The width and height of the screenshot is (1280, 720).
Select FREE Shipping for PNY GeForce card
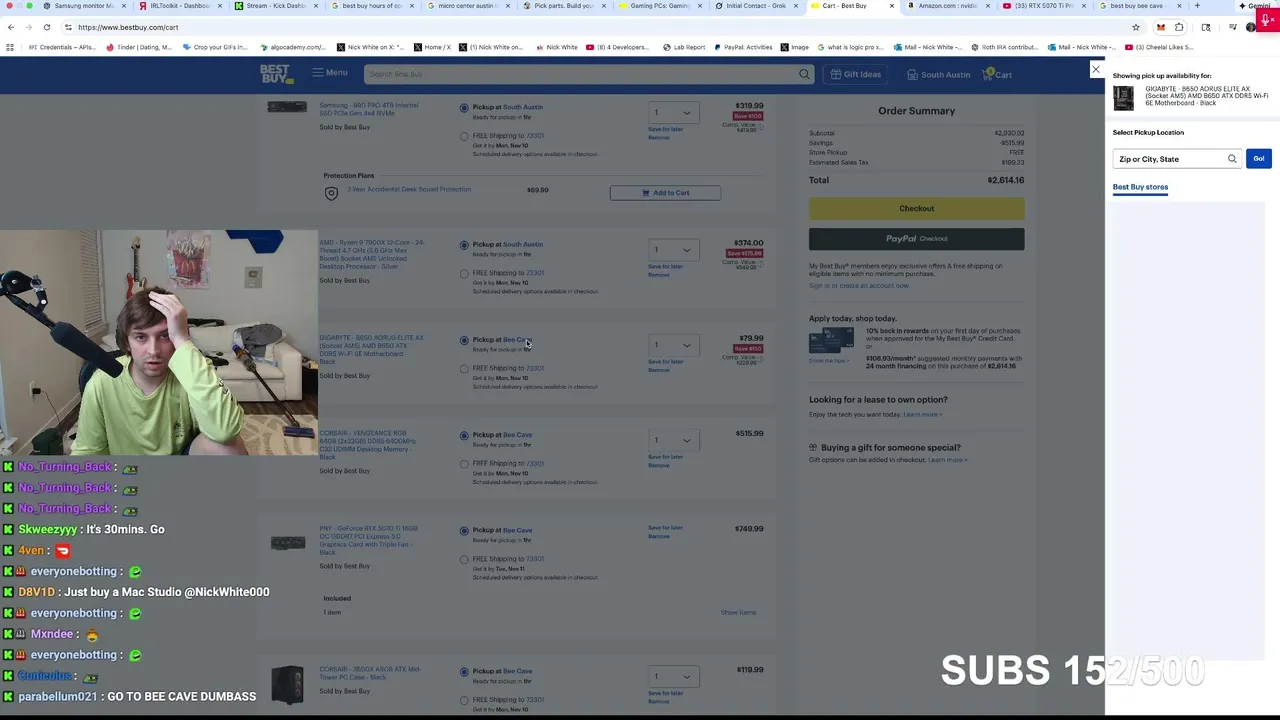(464, 560)
